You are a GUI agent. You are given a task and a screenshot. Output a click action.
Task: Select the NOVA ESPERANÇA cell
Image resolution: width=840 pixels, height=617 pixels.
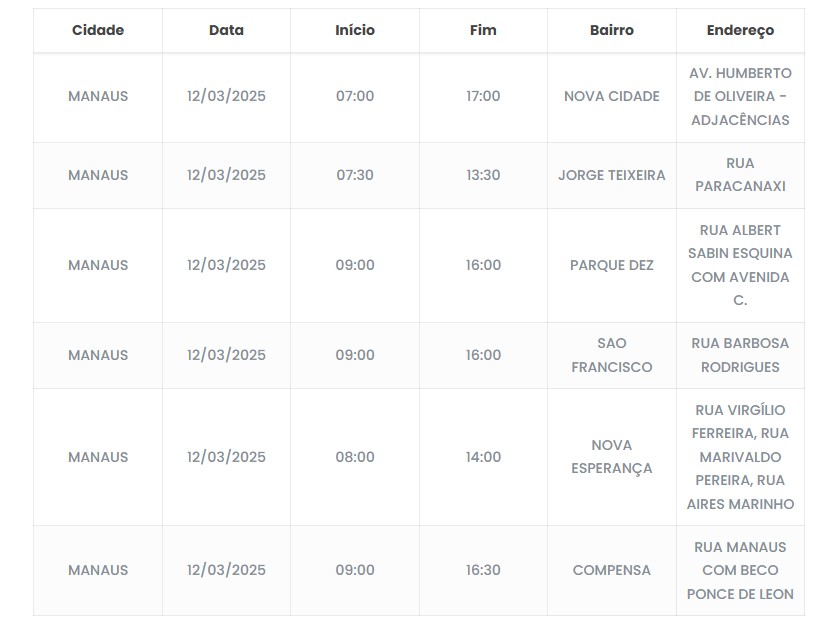pyautogui.click(x=611, y=457)
